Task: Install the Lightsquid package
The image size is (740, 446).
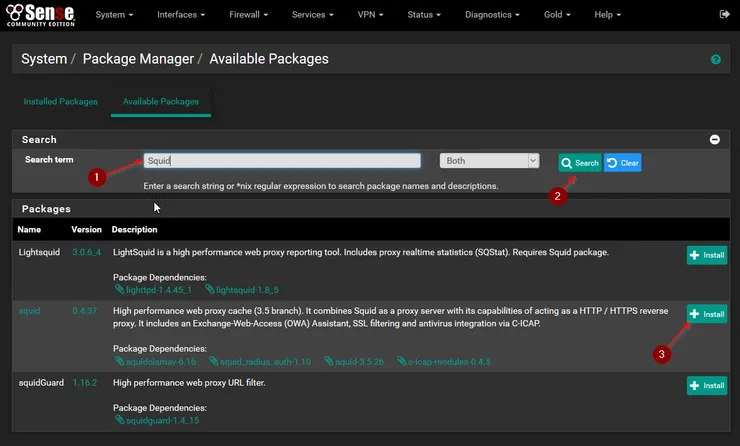Action: coord(707,255)
